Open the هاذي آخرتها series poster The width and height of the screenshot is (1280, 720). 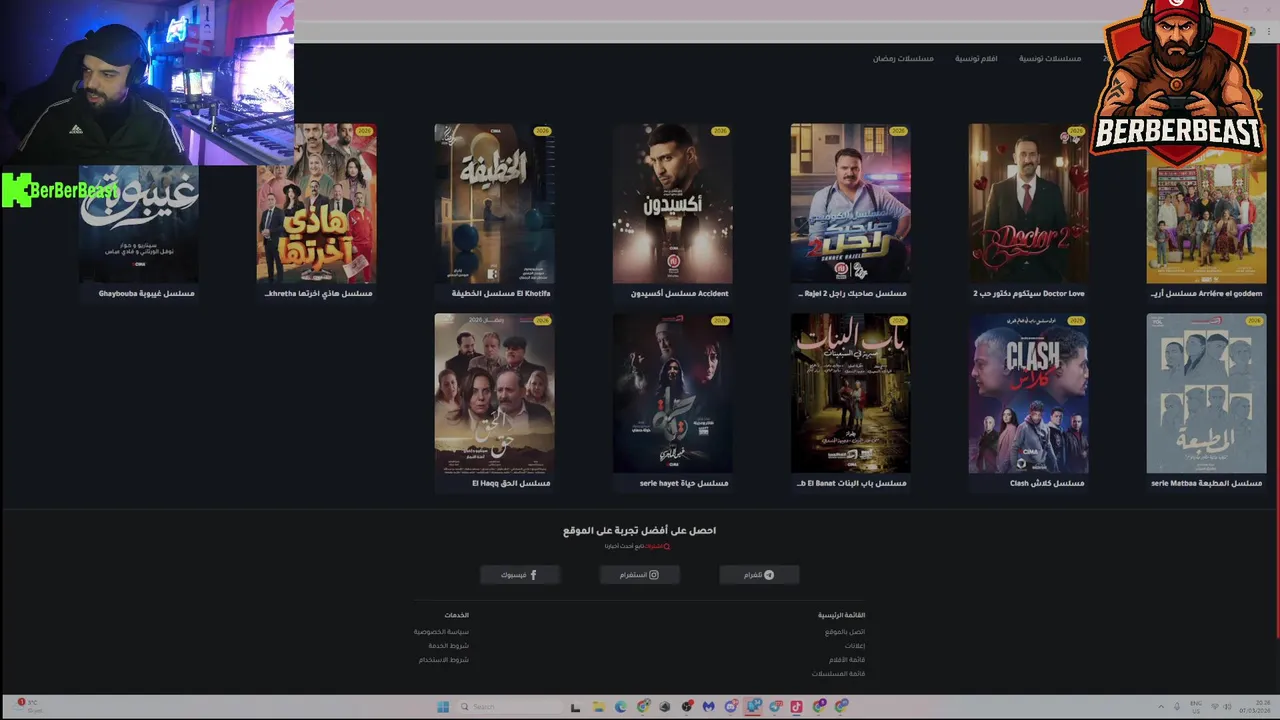(316, 204)
